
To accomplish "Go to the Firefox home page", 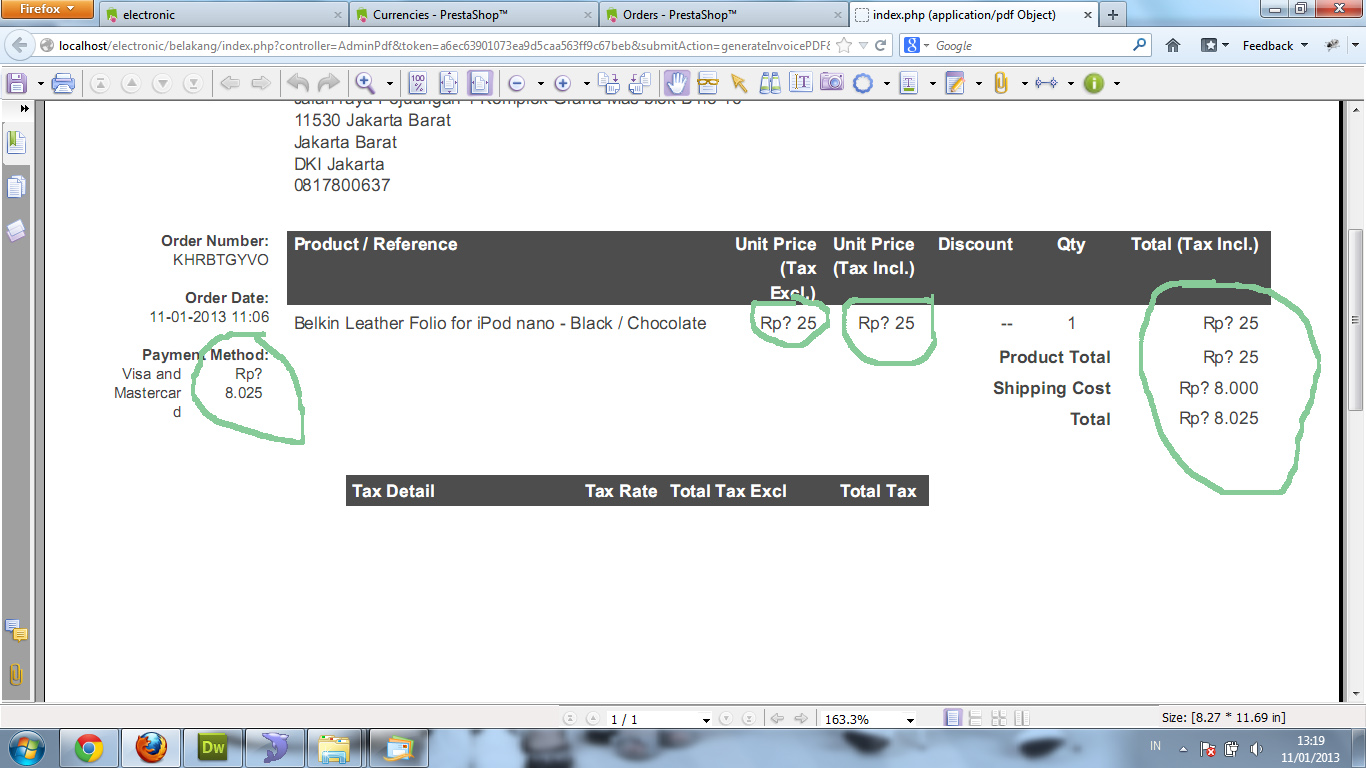I will pyautogui.click(x=1174, y=45).
